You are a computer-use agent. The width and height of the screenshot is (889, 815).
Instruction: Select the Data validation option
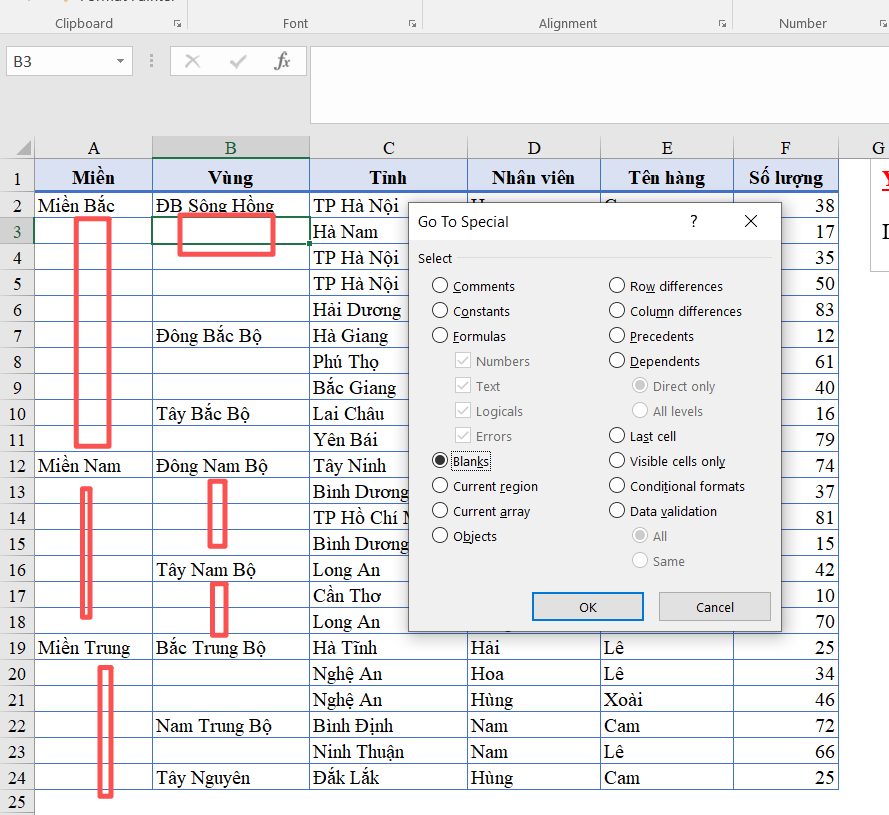[617, 511]
